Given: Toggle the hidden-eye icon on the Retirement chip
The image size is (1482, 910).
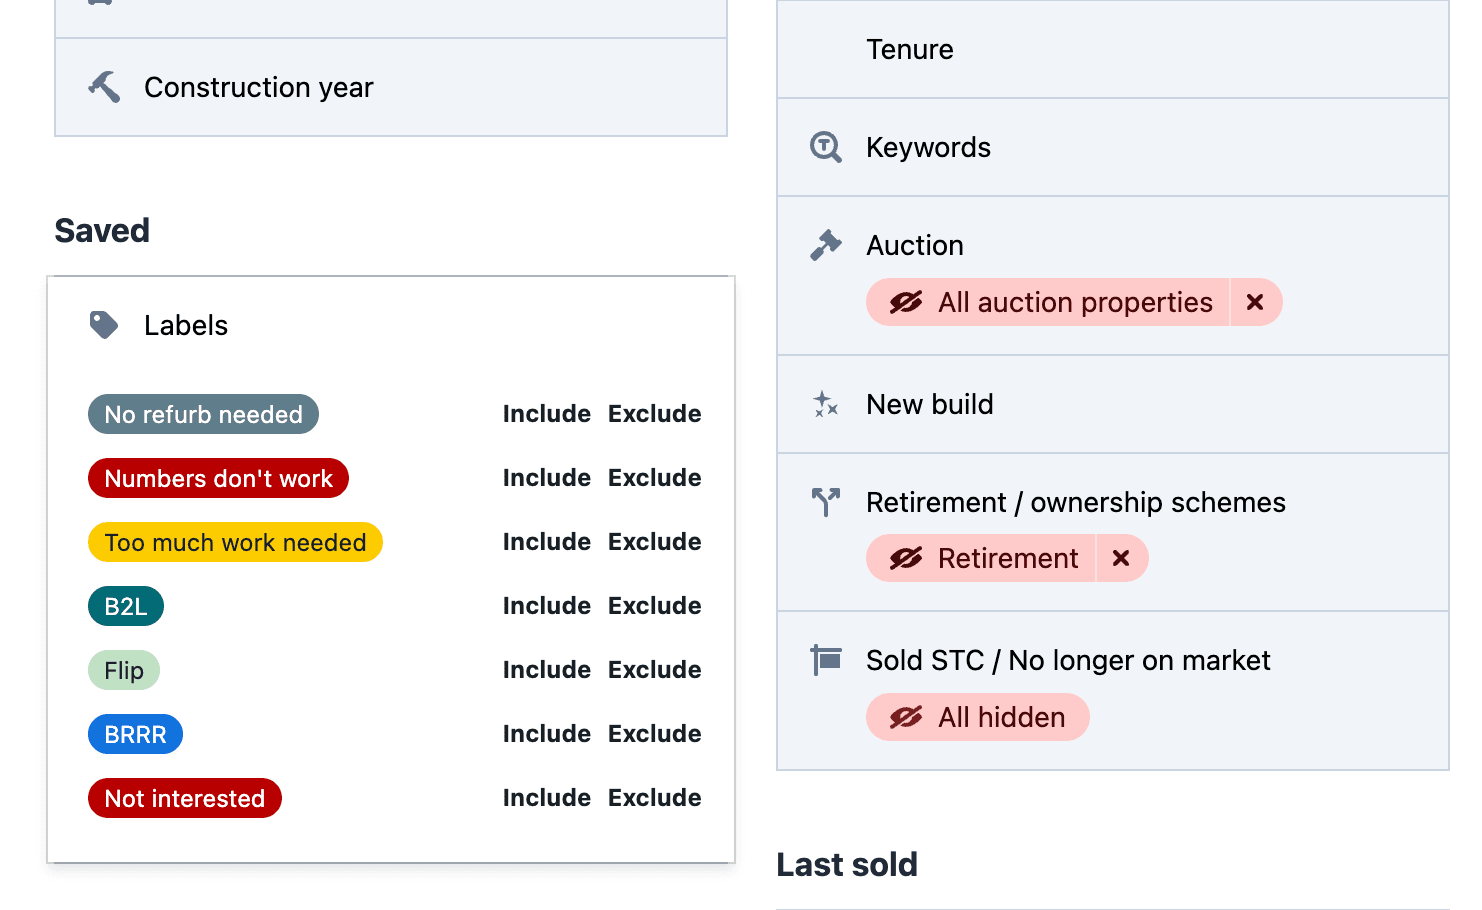Looking at the screenshot, I should tap(905, 558).
